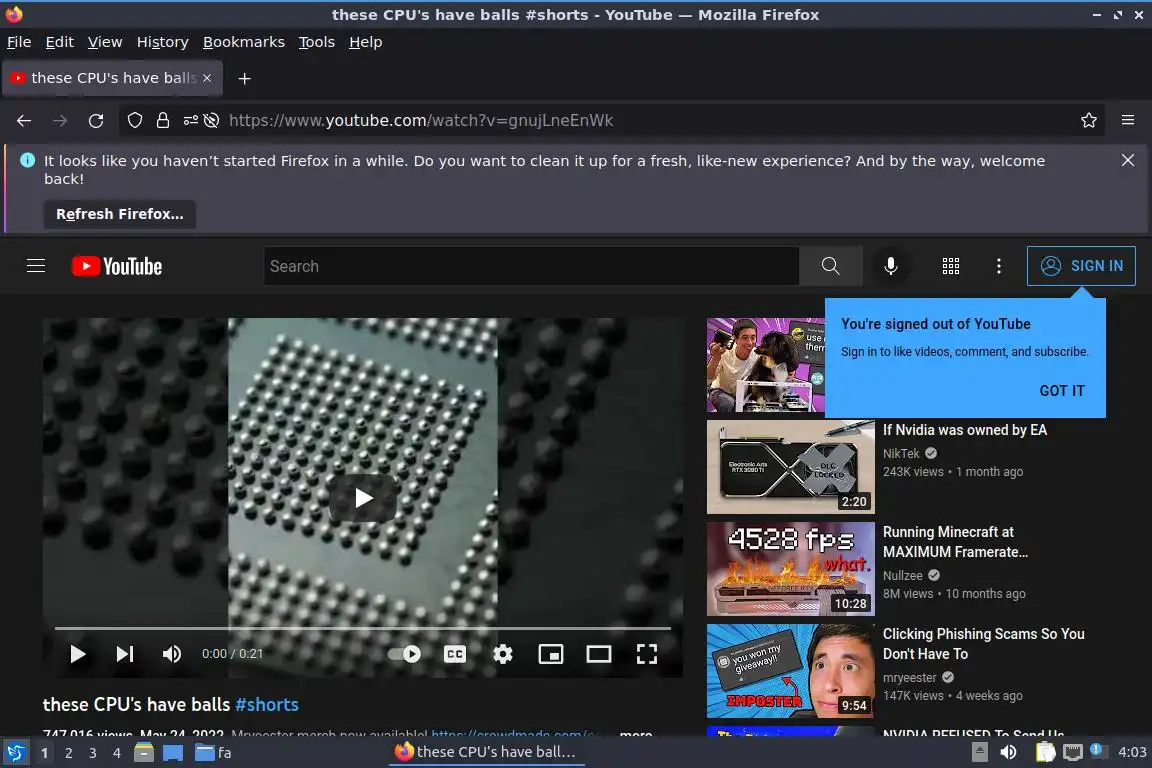Open 'Running Minecraft at MAXIMUM Framerate' title
This screenshot has height=768, width=1152.
(955, 542)
